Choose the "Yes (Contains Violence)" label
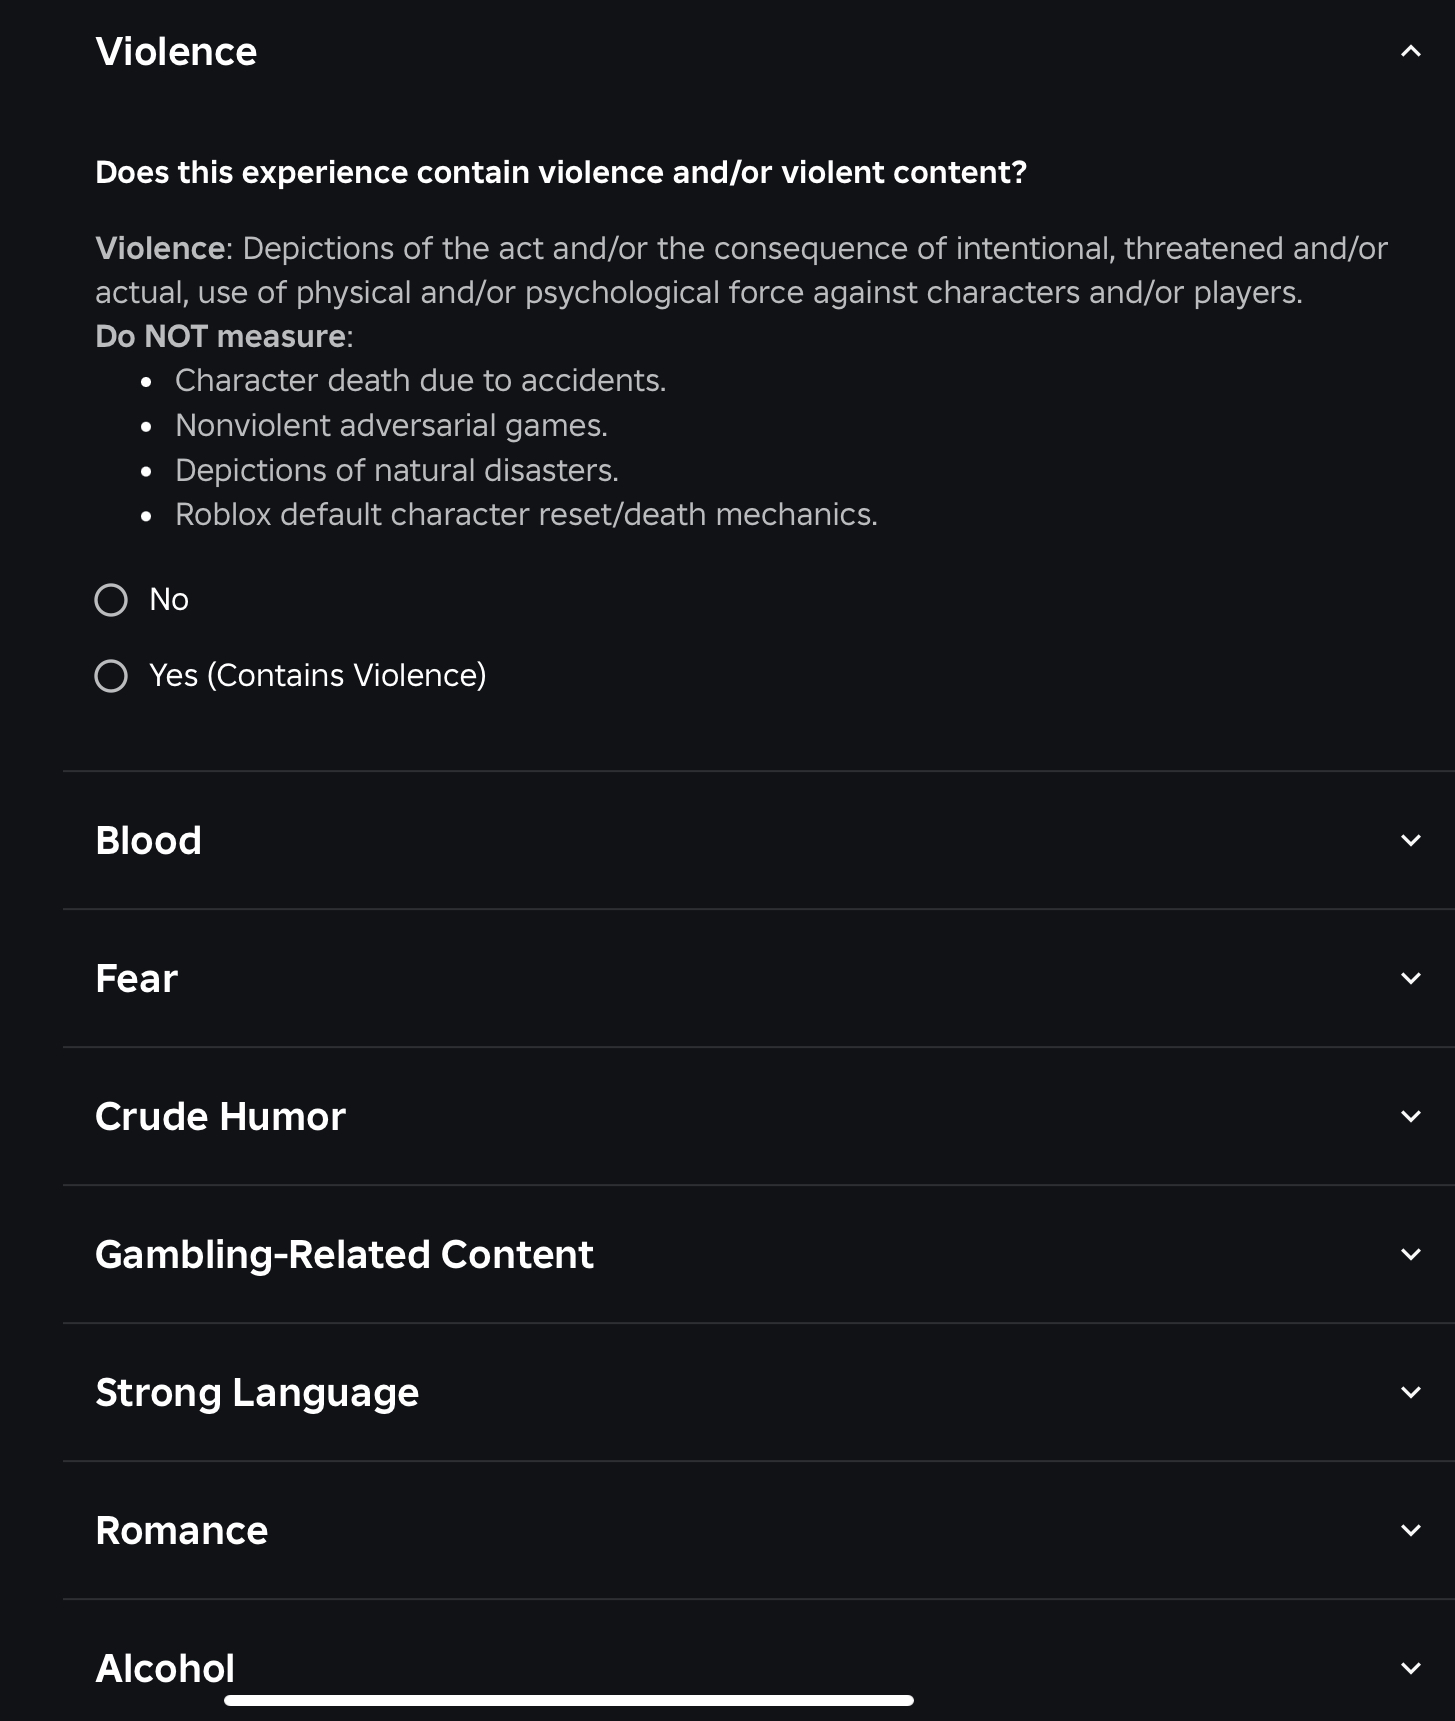Screen dimensions: 1455x1721 317,676
